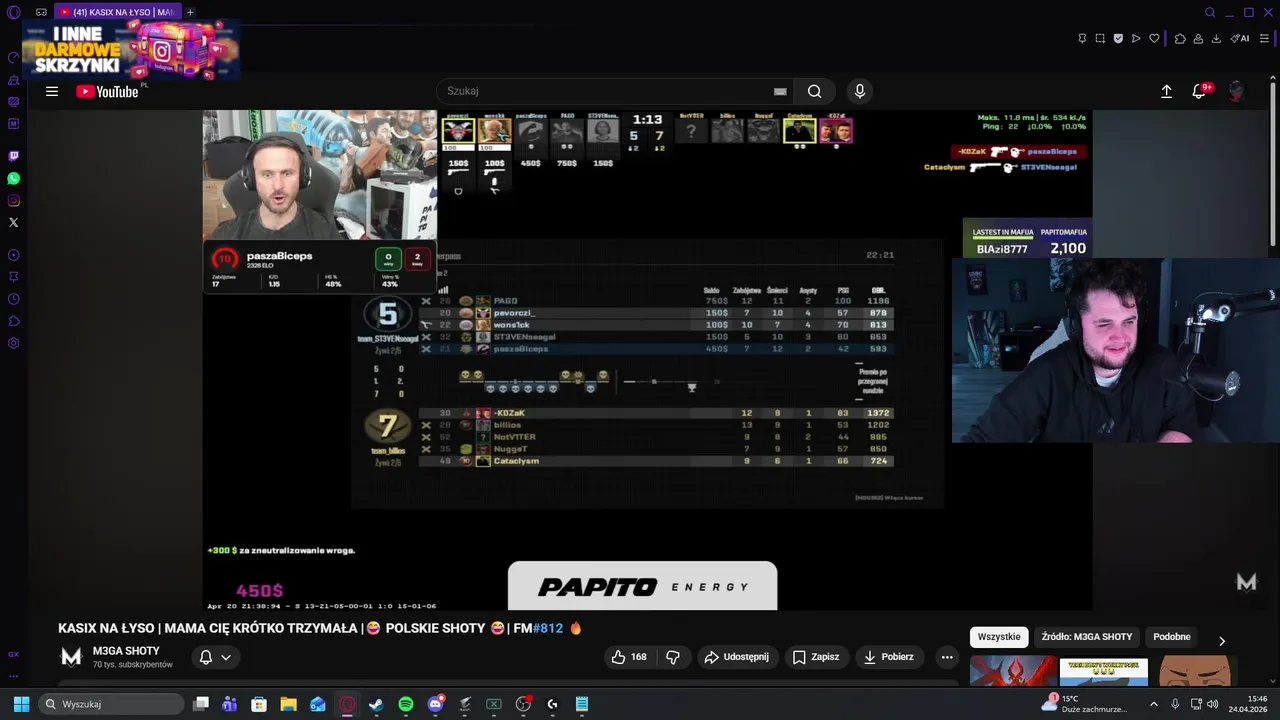Open GX Control speedometer in sidebar
Screen dimensions: 1280x720
click(14, 58)
